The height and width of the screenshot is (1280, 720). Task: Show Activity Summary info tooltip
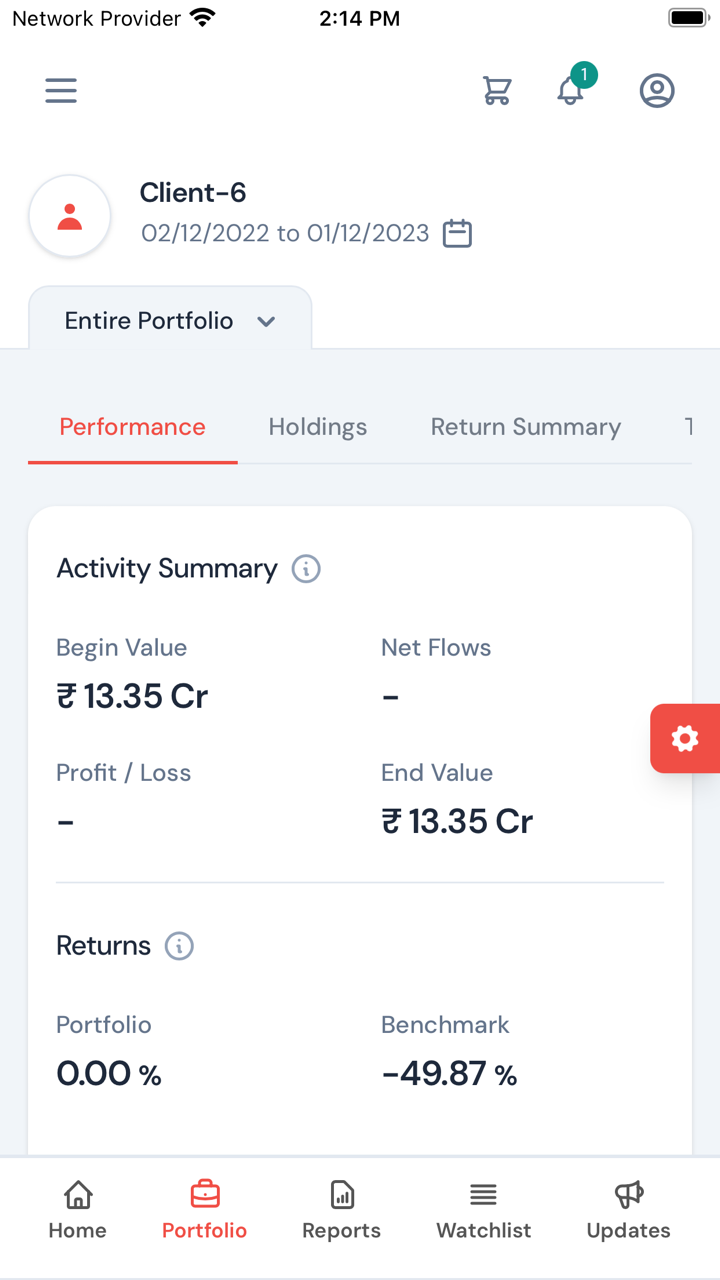(306, 569)
